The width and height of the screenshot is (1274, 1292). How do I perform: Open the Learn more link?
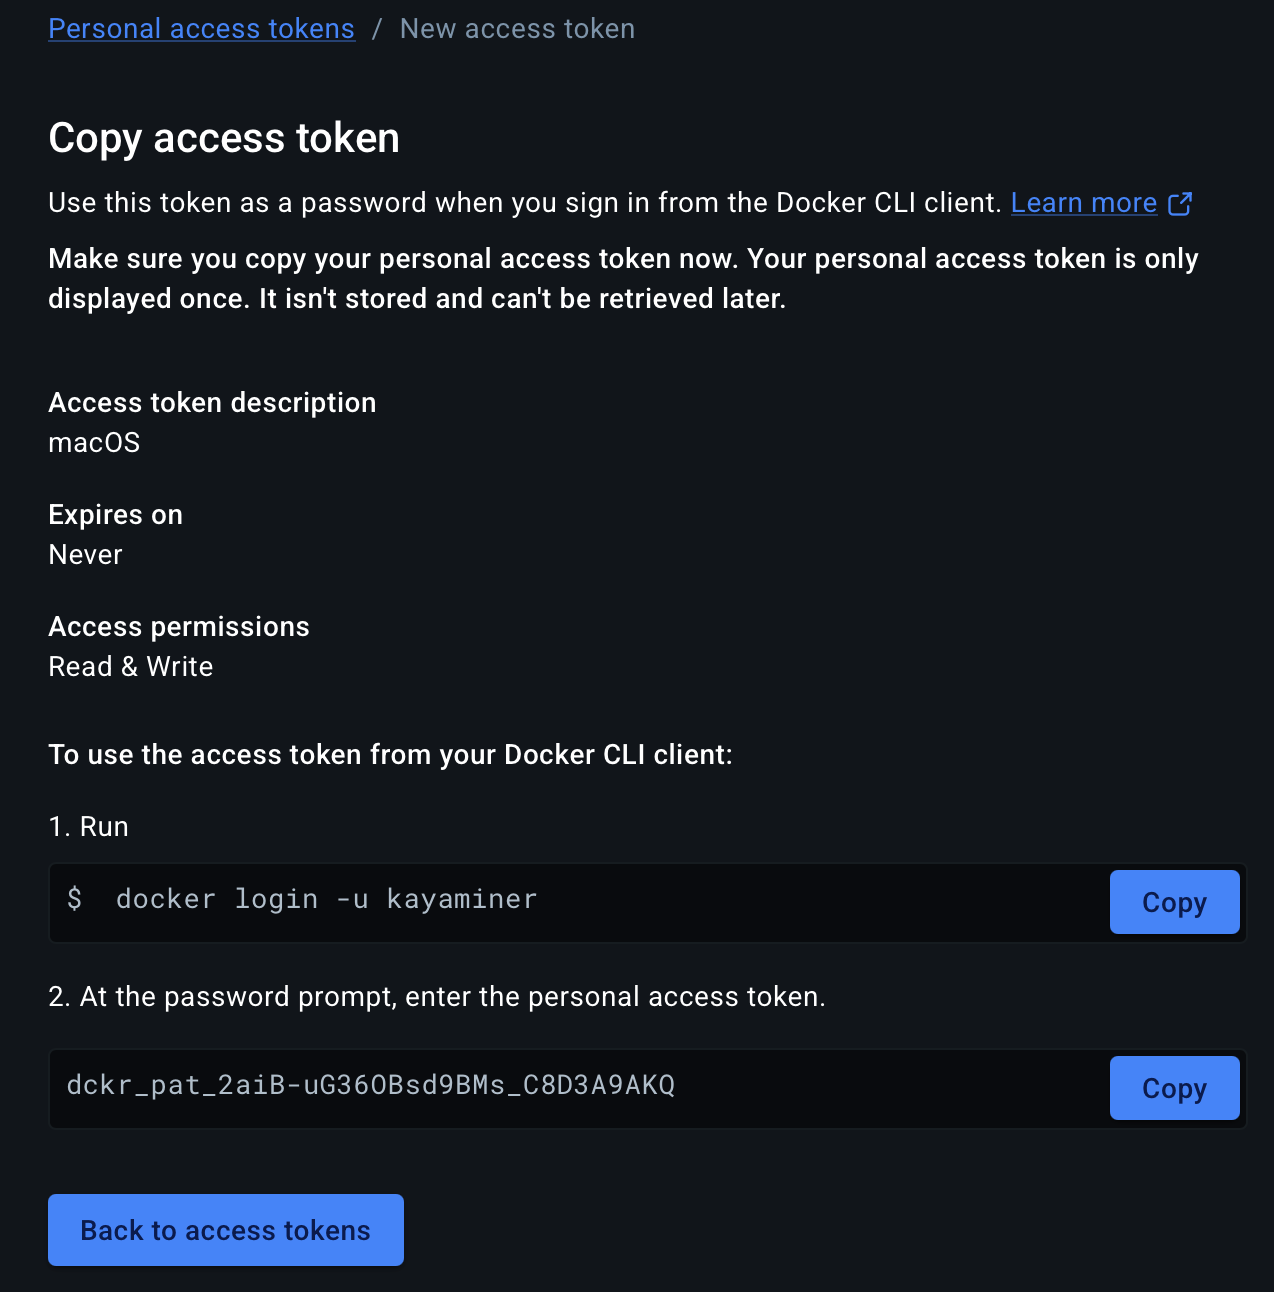pyautogui.click(x=1084, y=203)
